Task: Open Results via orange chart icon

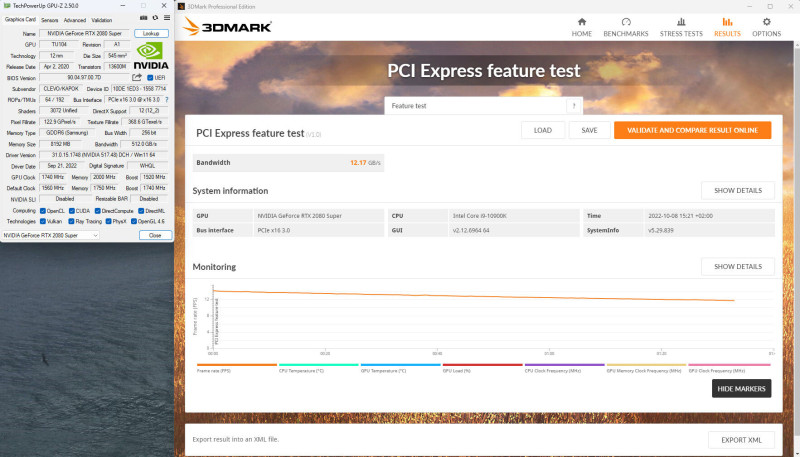Action: coord(727,22)
